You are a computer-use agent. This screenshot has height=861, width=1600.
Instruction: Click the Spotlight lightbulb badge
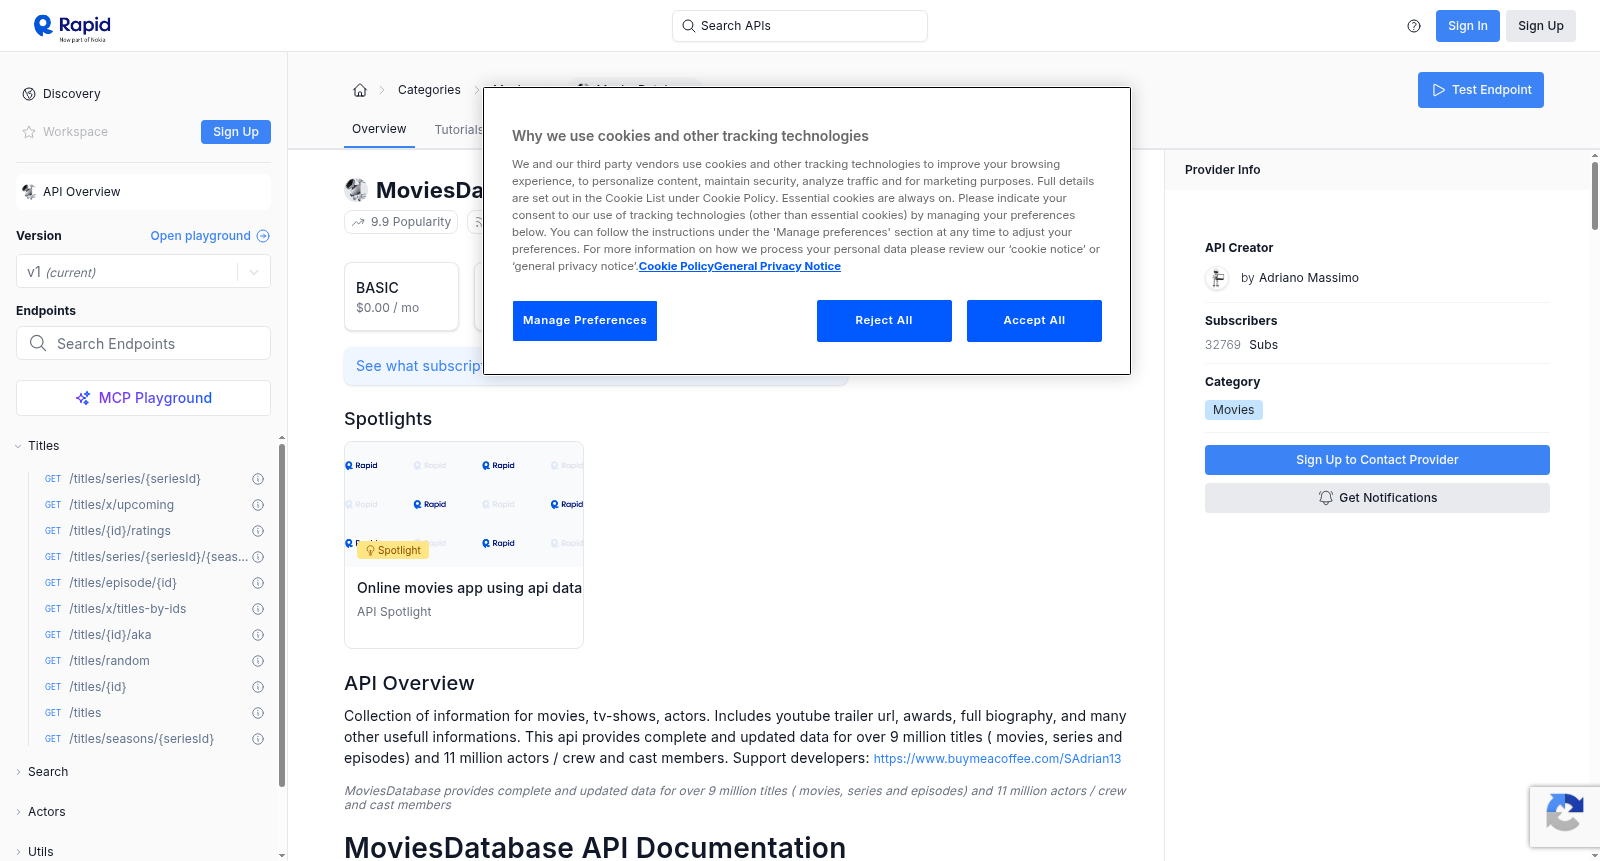[393, 550]
